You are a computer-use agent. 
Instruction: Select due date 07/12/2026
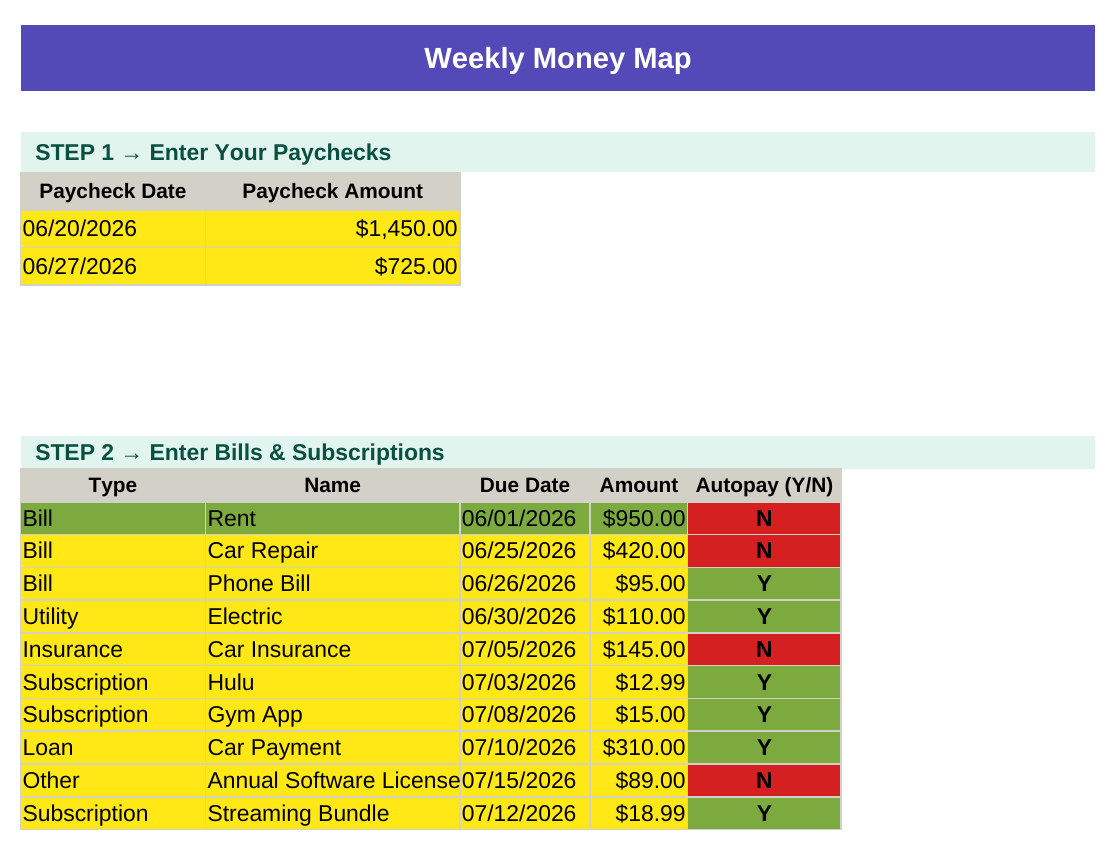point(525,813)
